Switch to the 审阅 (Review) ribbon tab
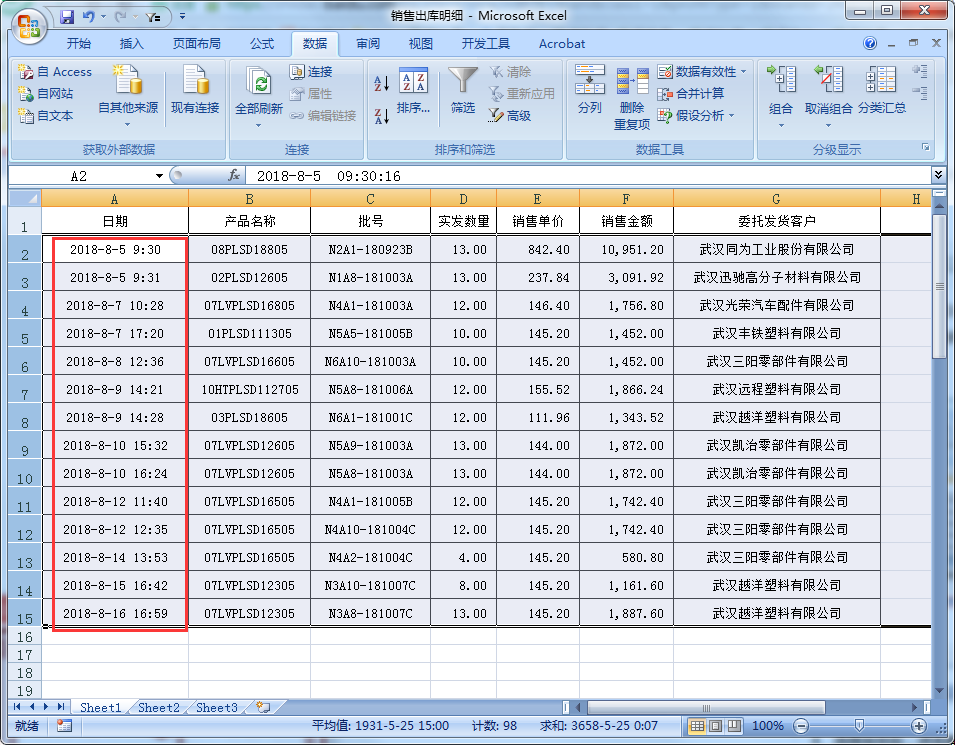 click(x=368, y=43)
